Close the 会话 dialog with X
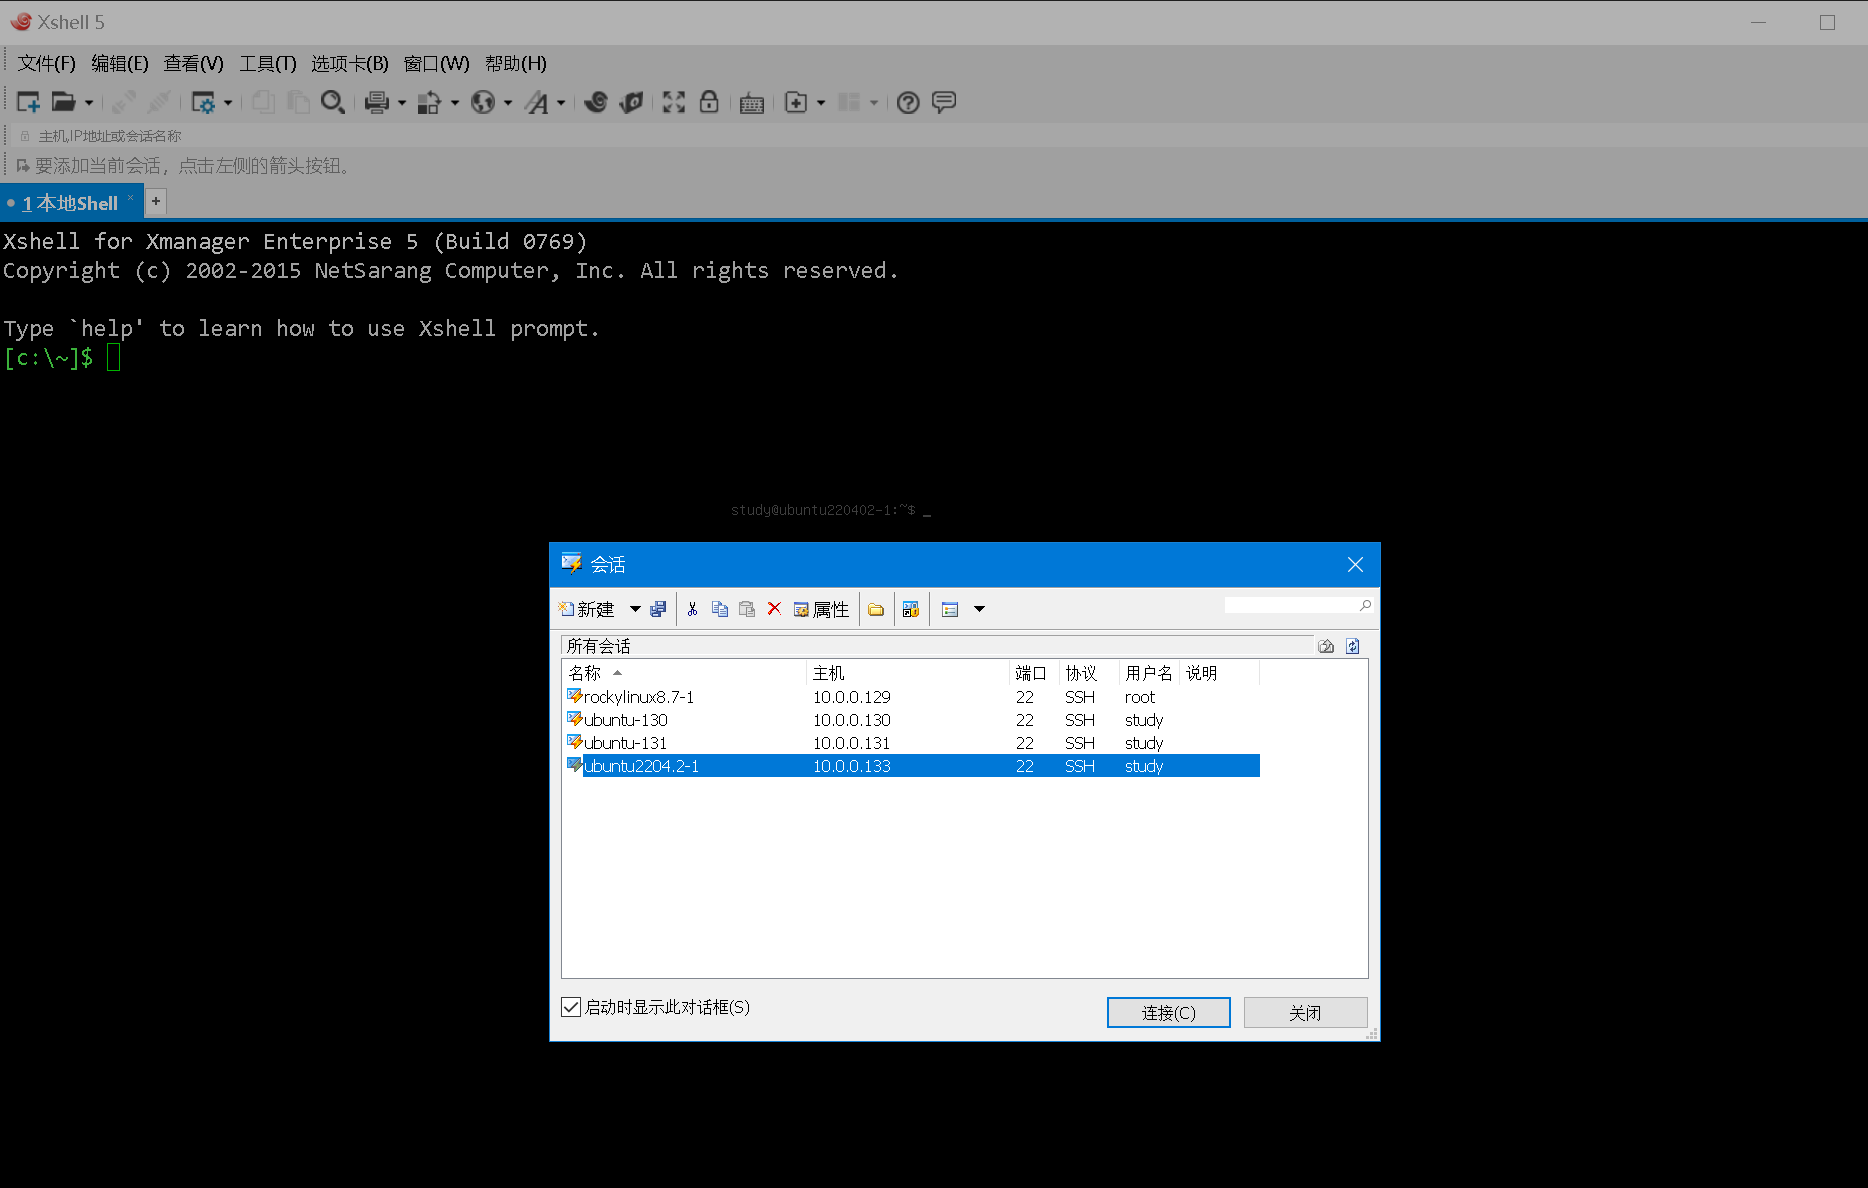This screenshot has height=1188, width=1868. pyautogui.click(x=1355, y=565)
